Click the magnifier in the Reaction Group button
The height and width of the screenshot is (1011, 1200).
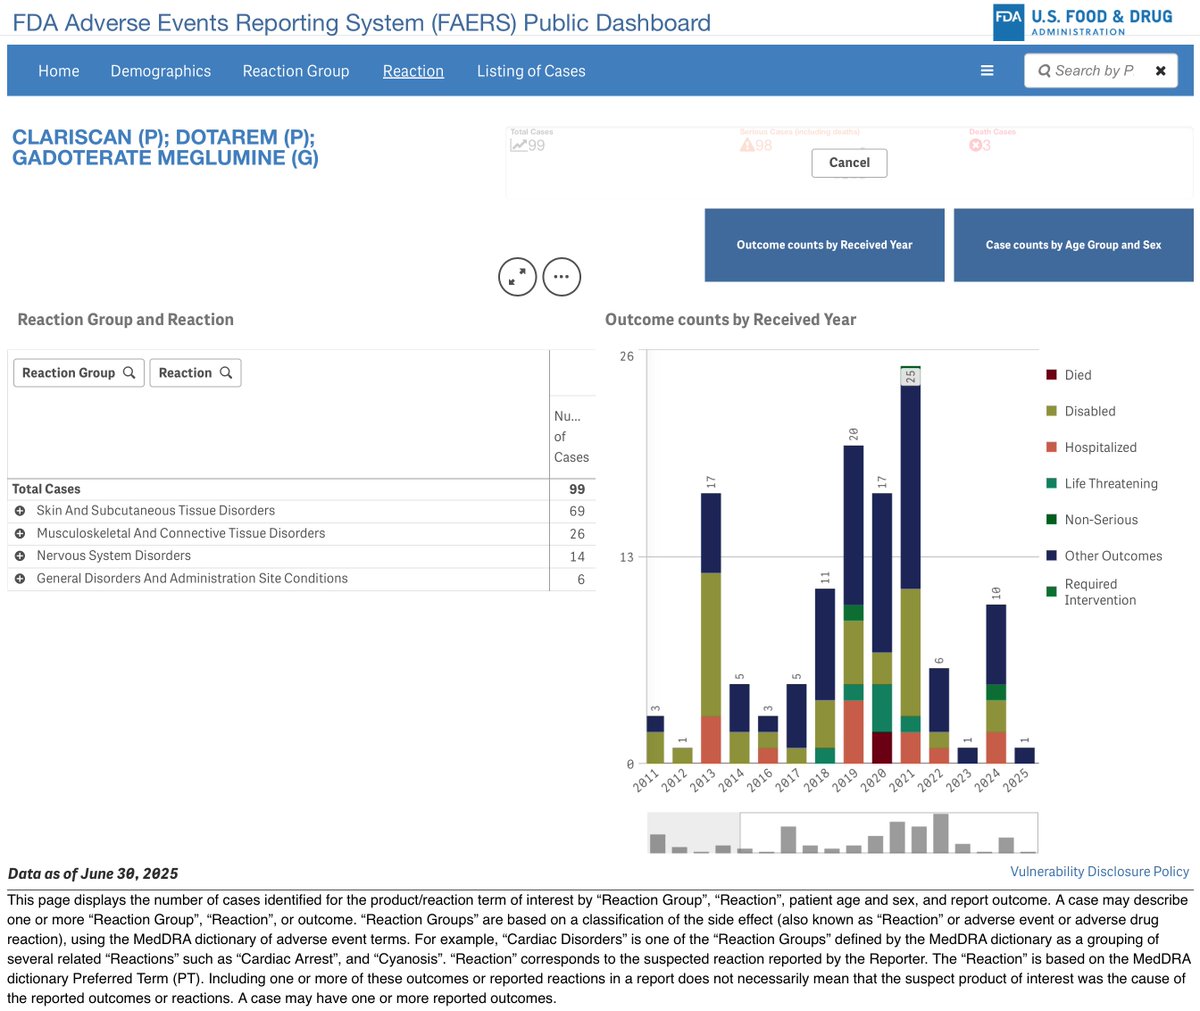[129, 373]
